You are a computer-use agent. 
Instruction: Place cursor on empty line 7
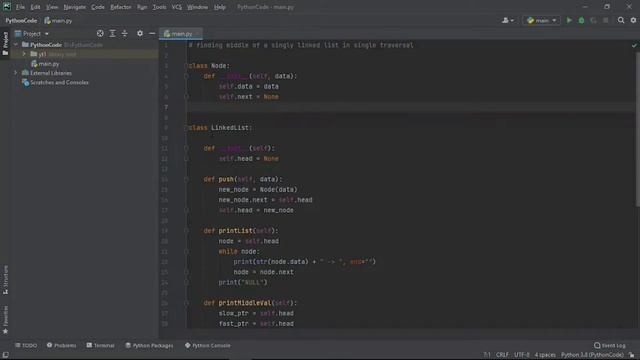point(410,107)
